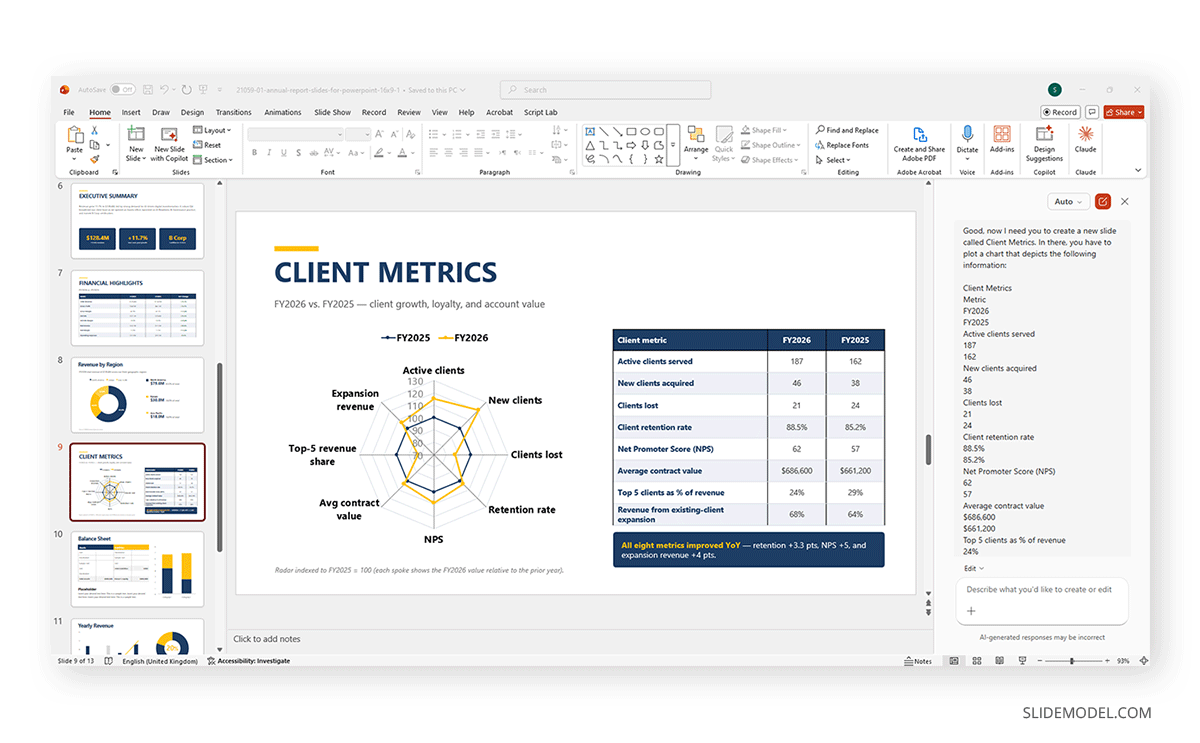Start presentation from beginning icon

tap(202, 89)
